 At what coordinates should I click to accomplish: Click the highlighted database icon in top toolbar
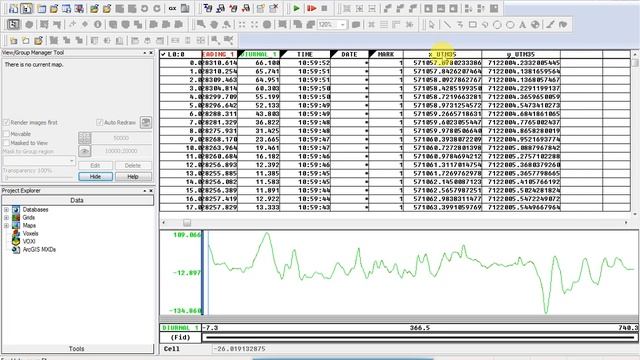coord(27,8)
